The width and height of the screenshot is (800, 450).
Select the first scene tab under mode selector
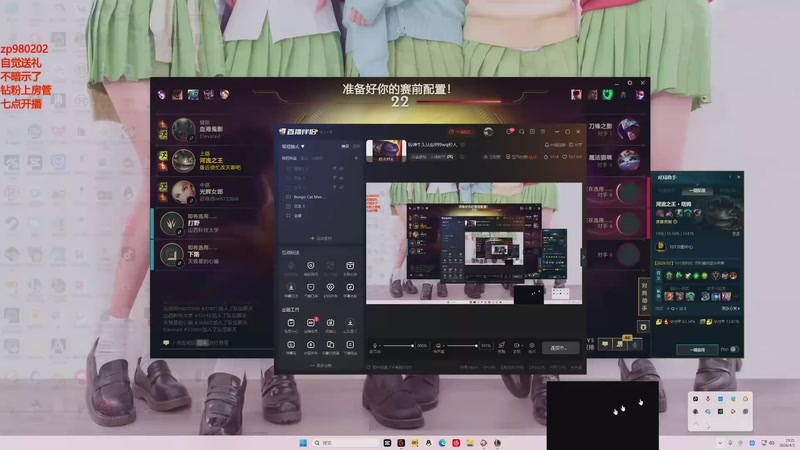tap(289, 158)
